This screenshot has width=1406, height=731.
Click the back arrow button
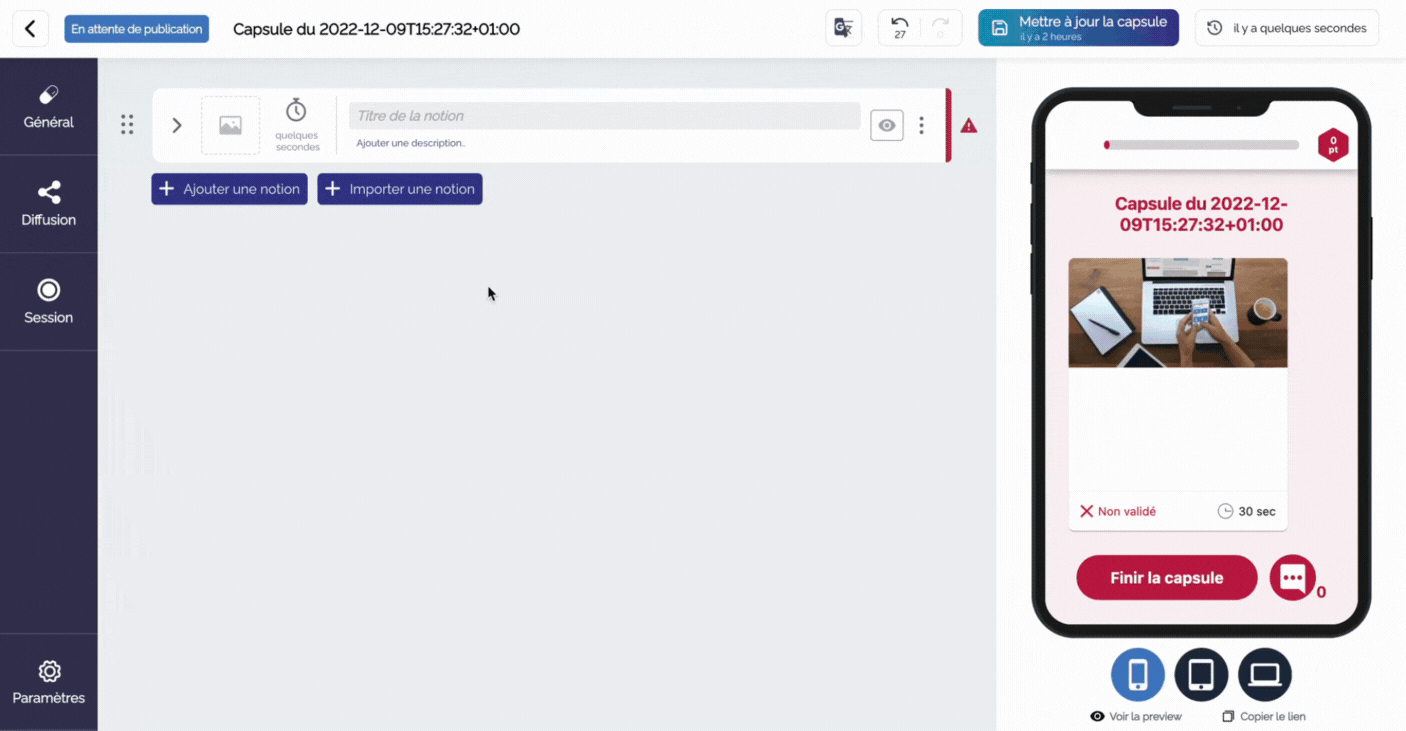[x=30, y=29]
